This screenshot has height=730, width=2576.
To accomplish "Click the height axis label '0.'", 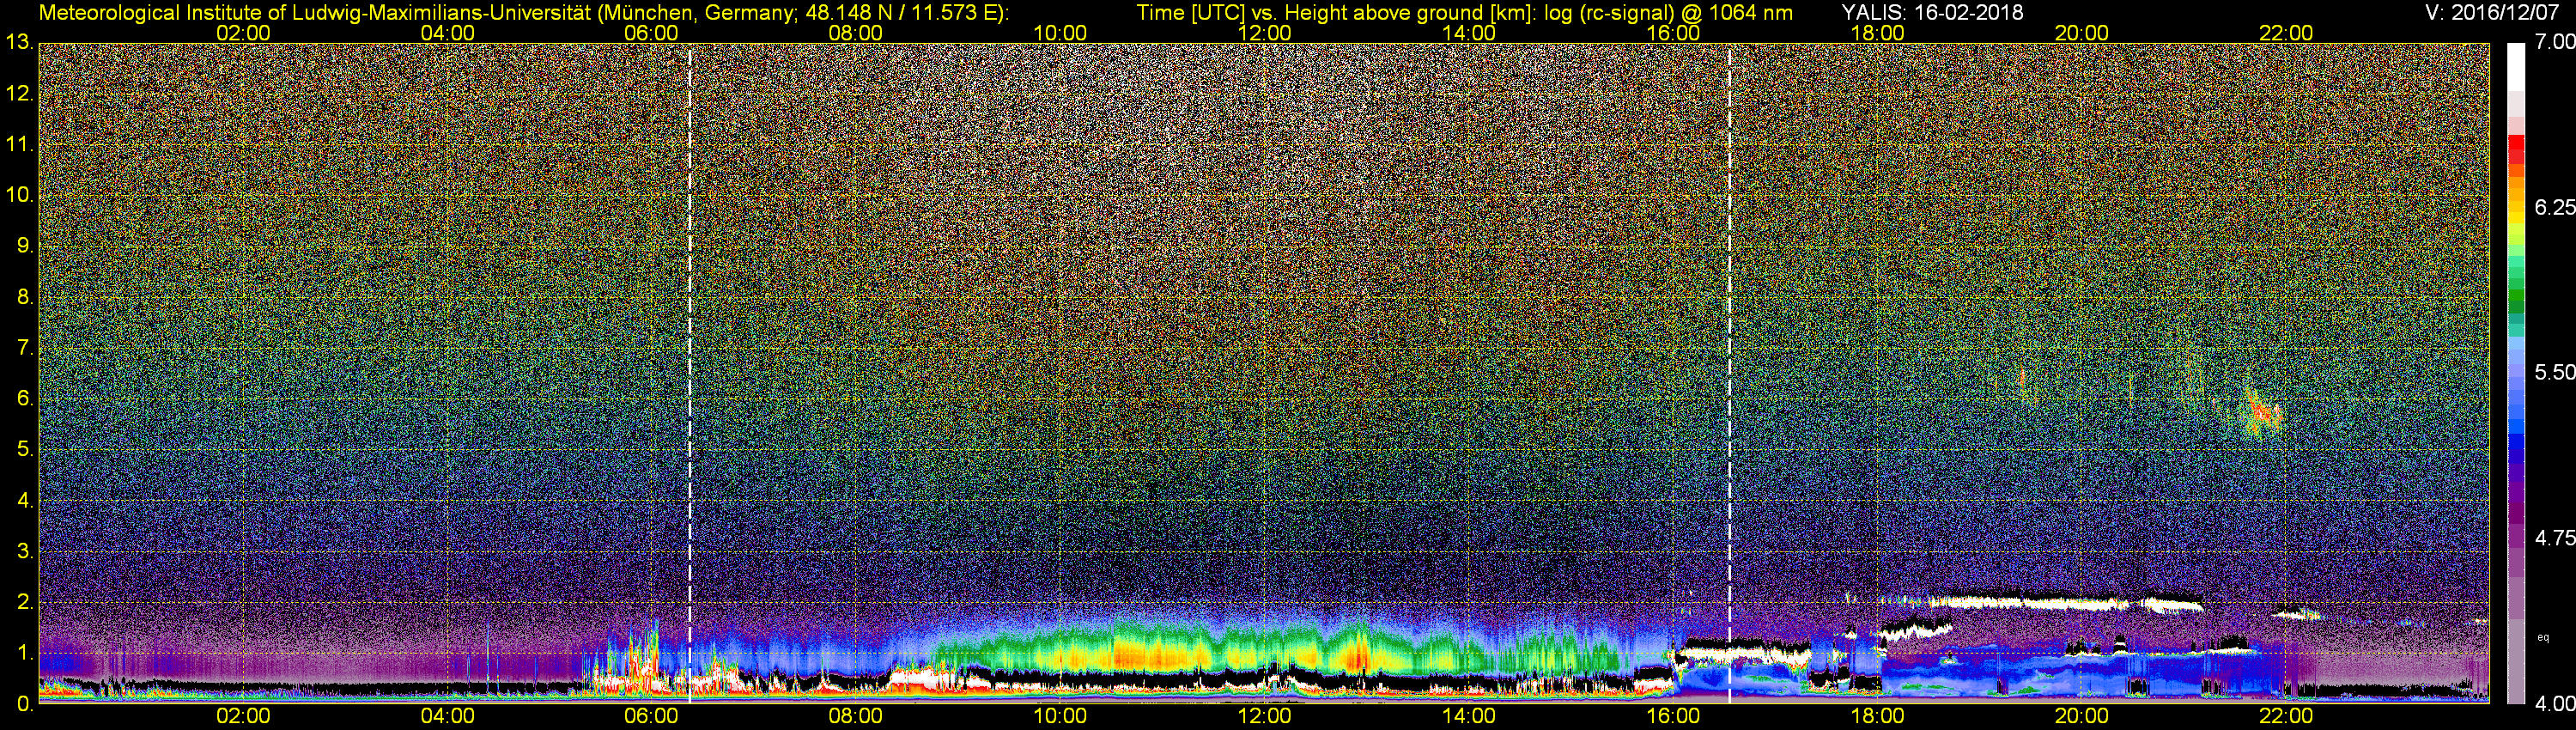I will [24, 703].
